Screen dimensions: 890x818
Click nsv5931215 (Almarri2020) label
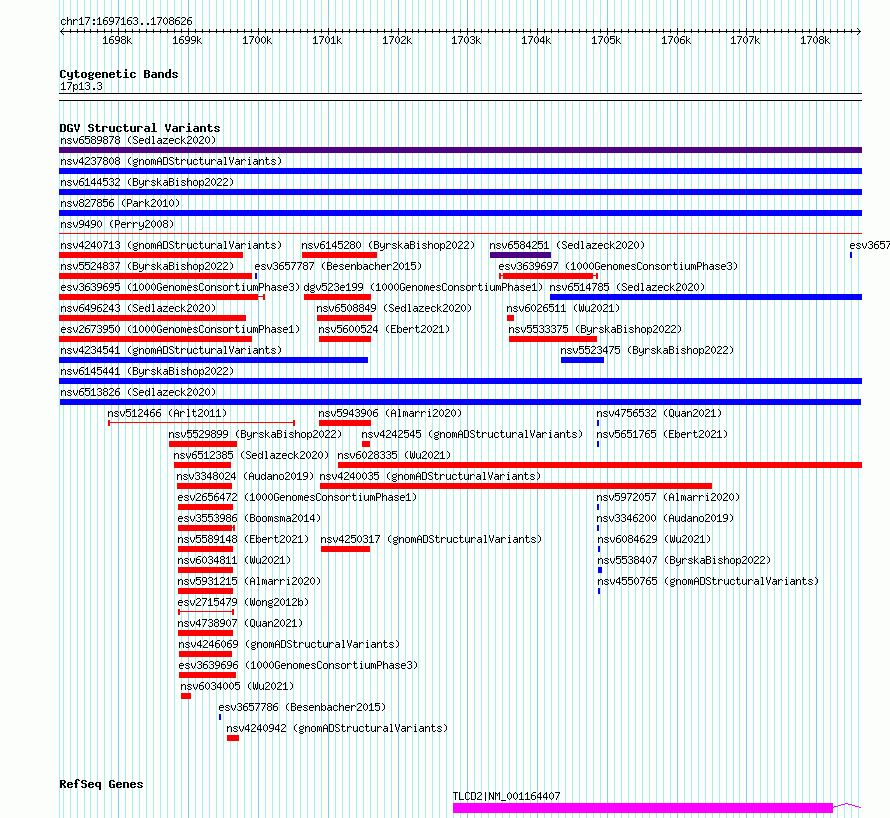(249, 581)
